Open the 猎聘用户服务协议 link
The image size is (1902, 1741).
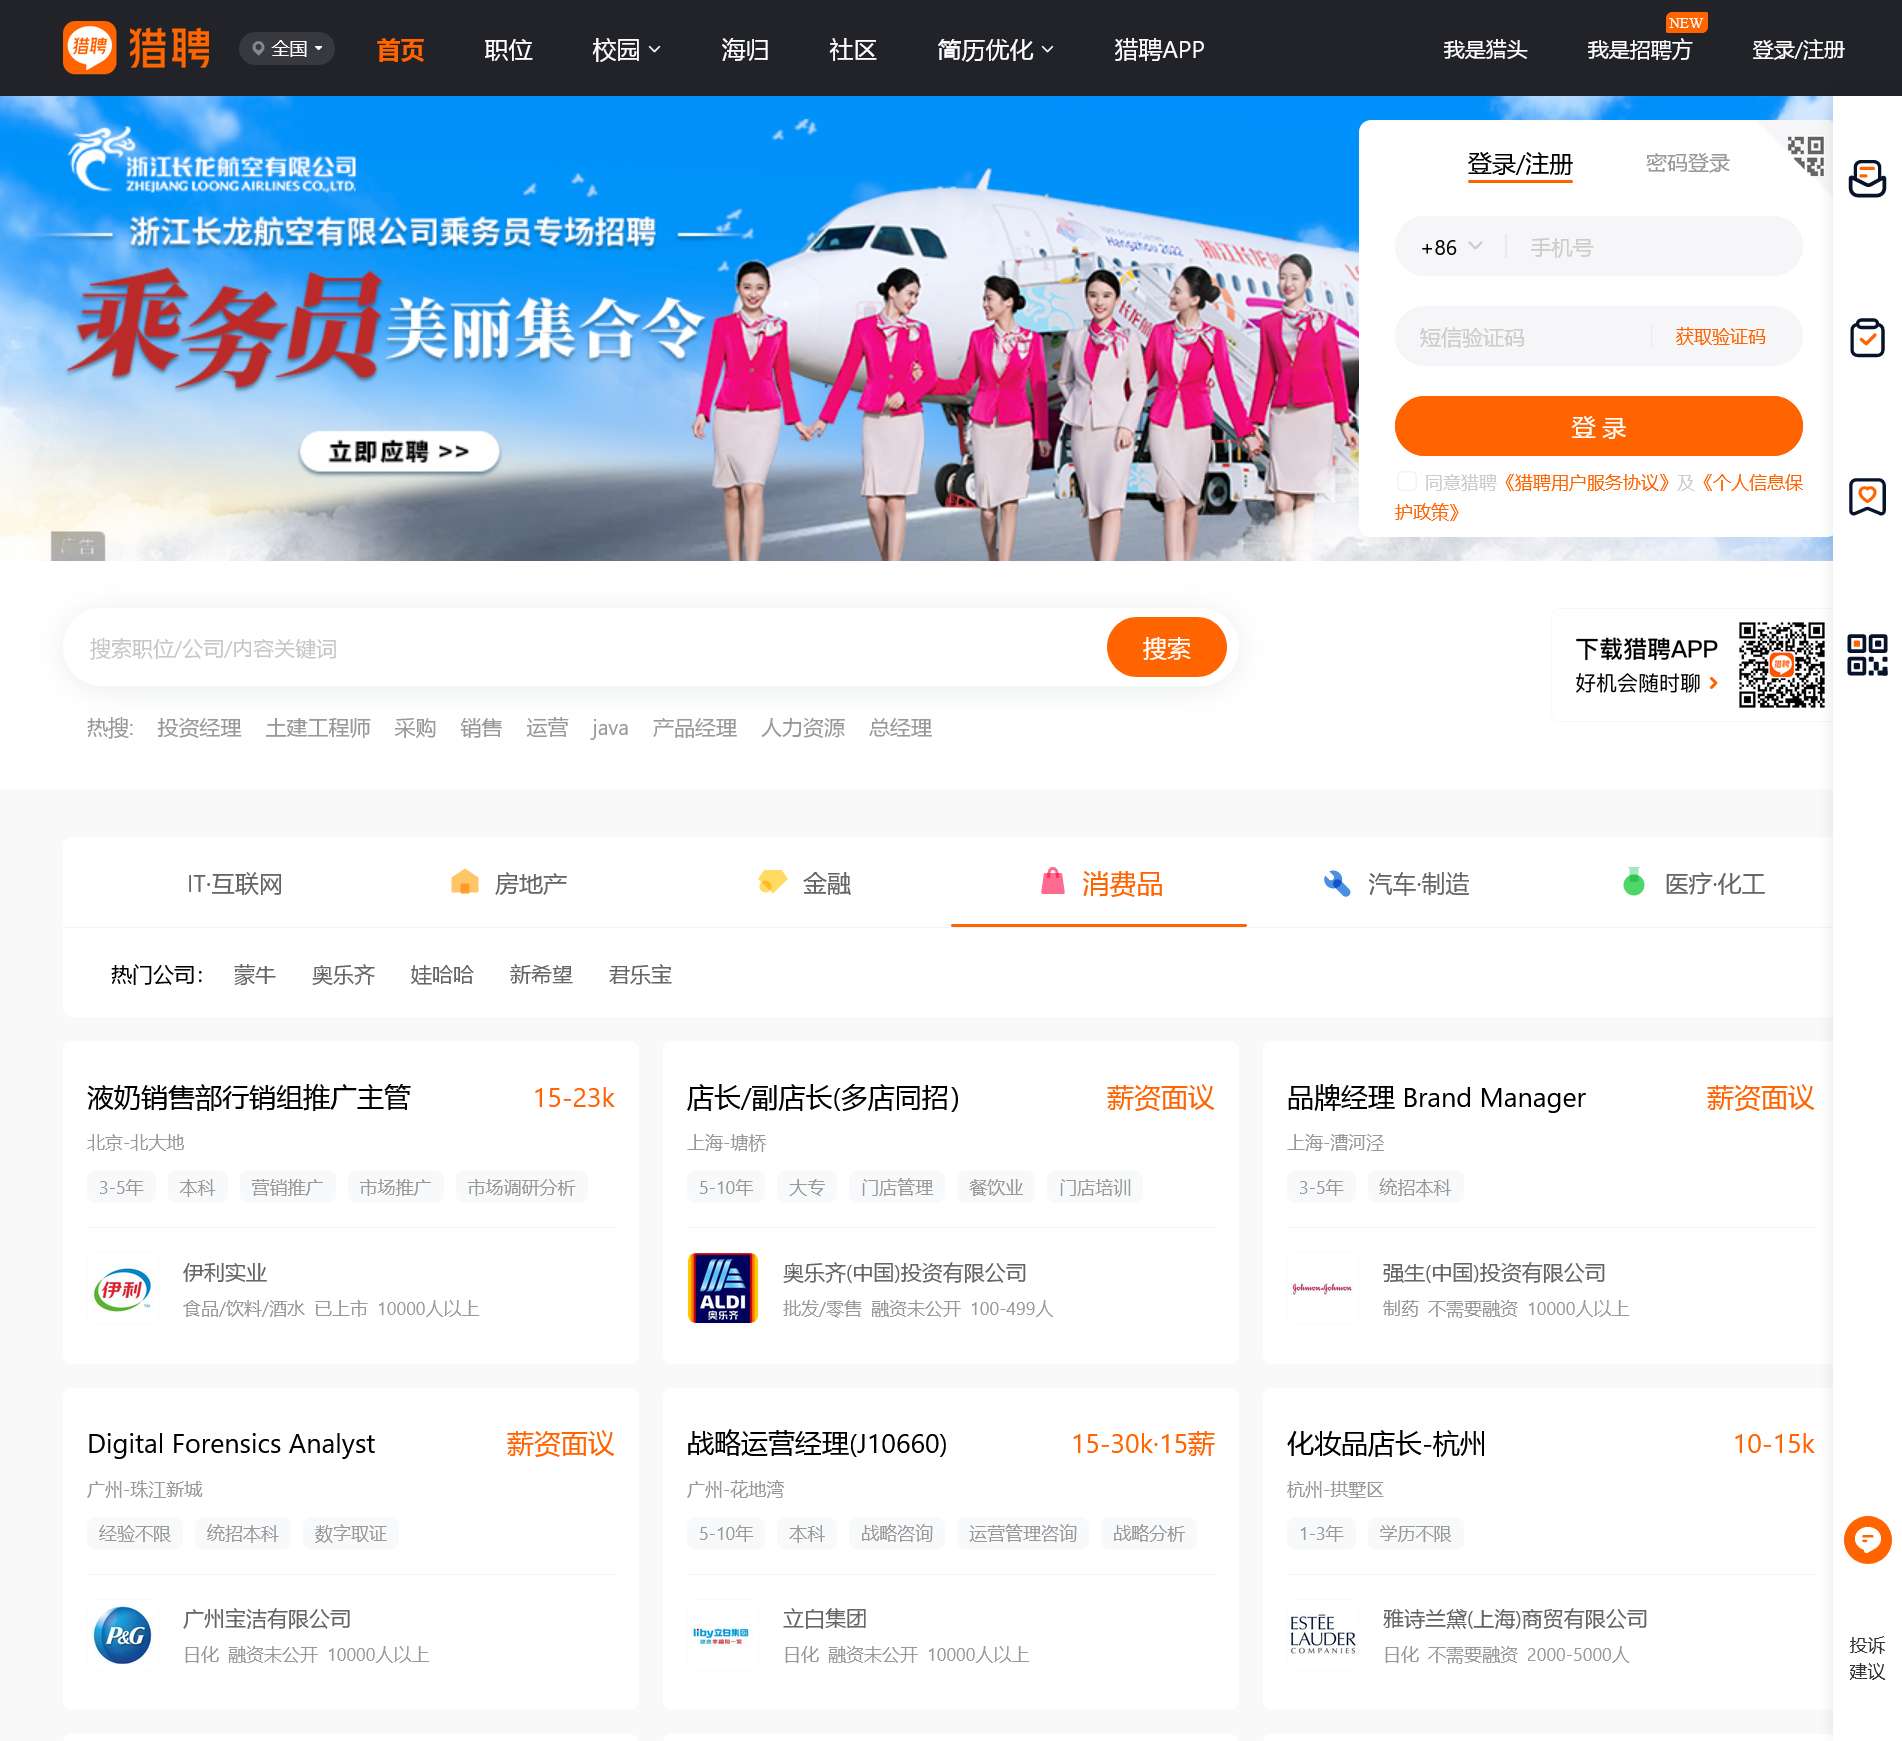point(1586,482)
